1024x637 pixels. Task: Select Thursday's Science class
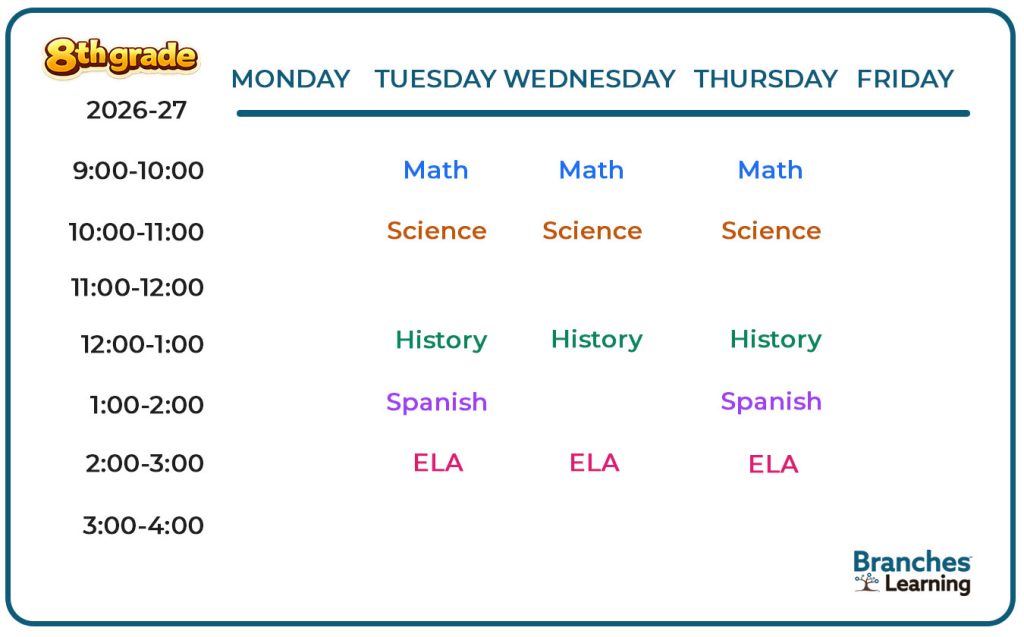(x=770, y=231)
